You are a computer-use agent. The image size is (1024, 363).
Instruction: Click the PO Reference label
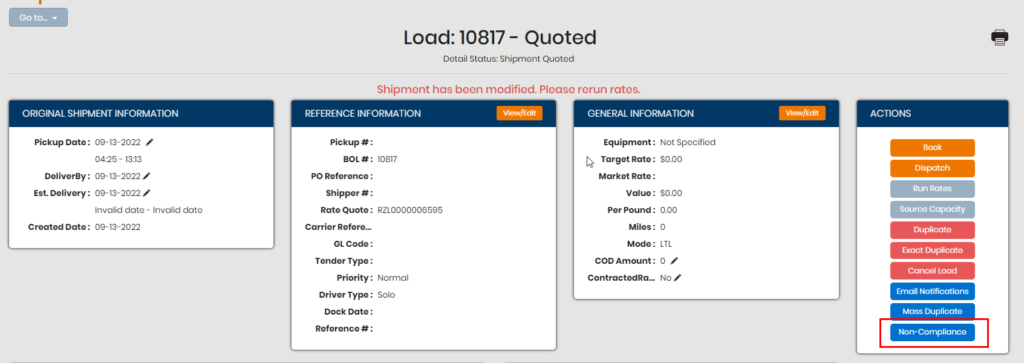[342, 176]
